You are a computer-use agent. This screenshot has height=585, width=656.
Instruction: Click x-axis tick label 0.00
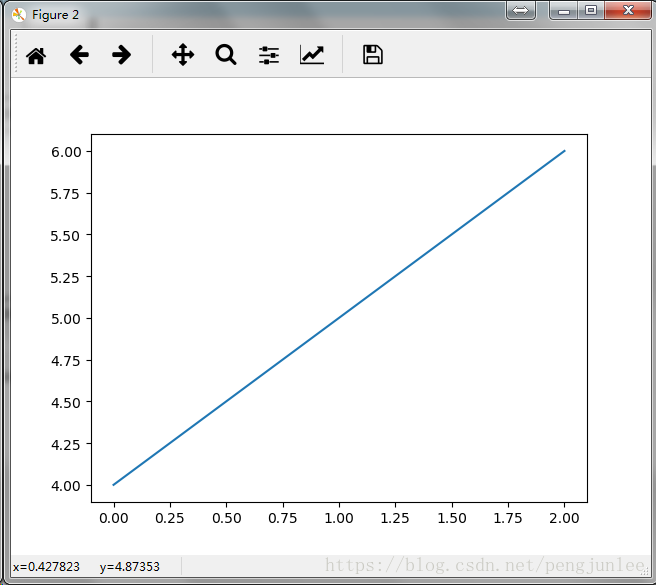(x=114, y=518)
